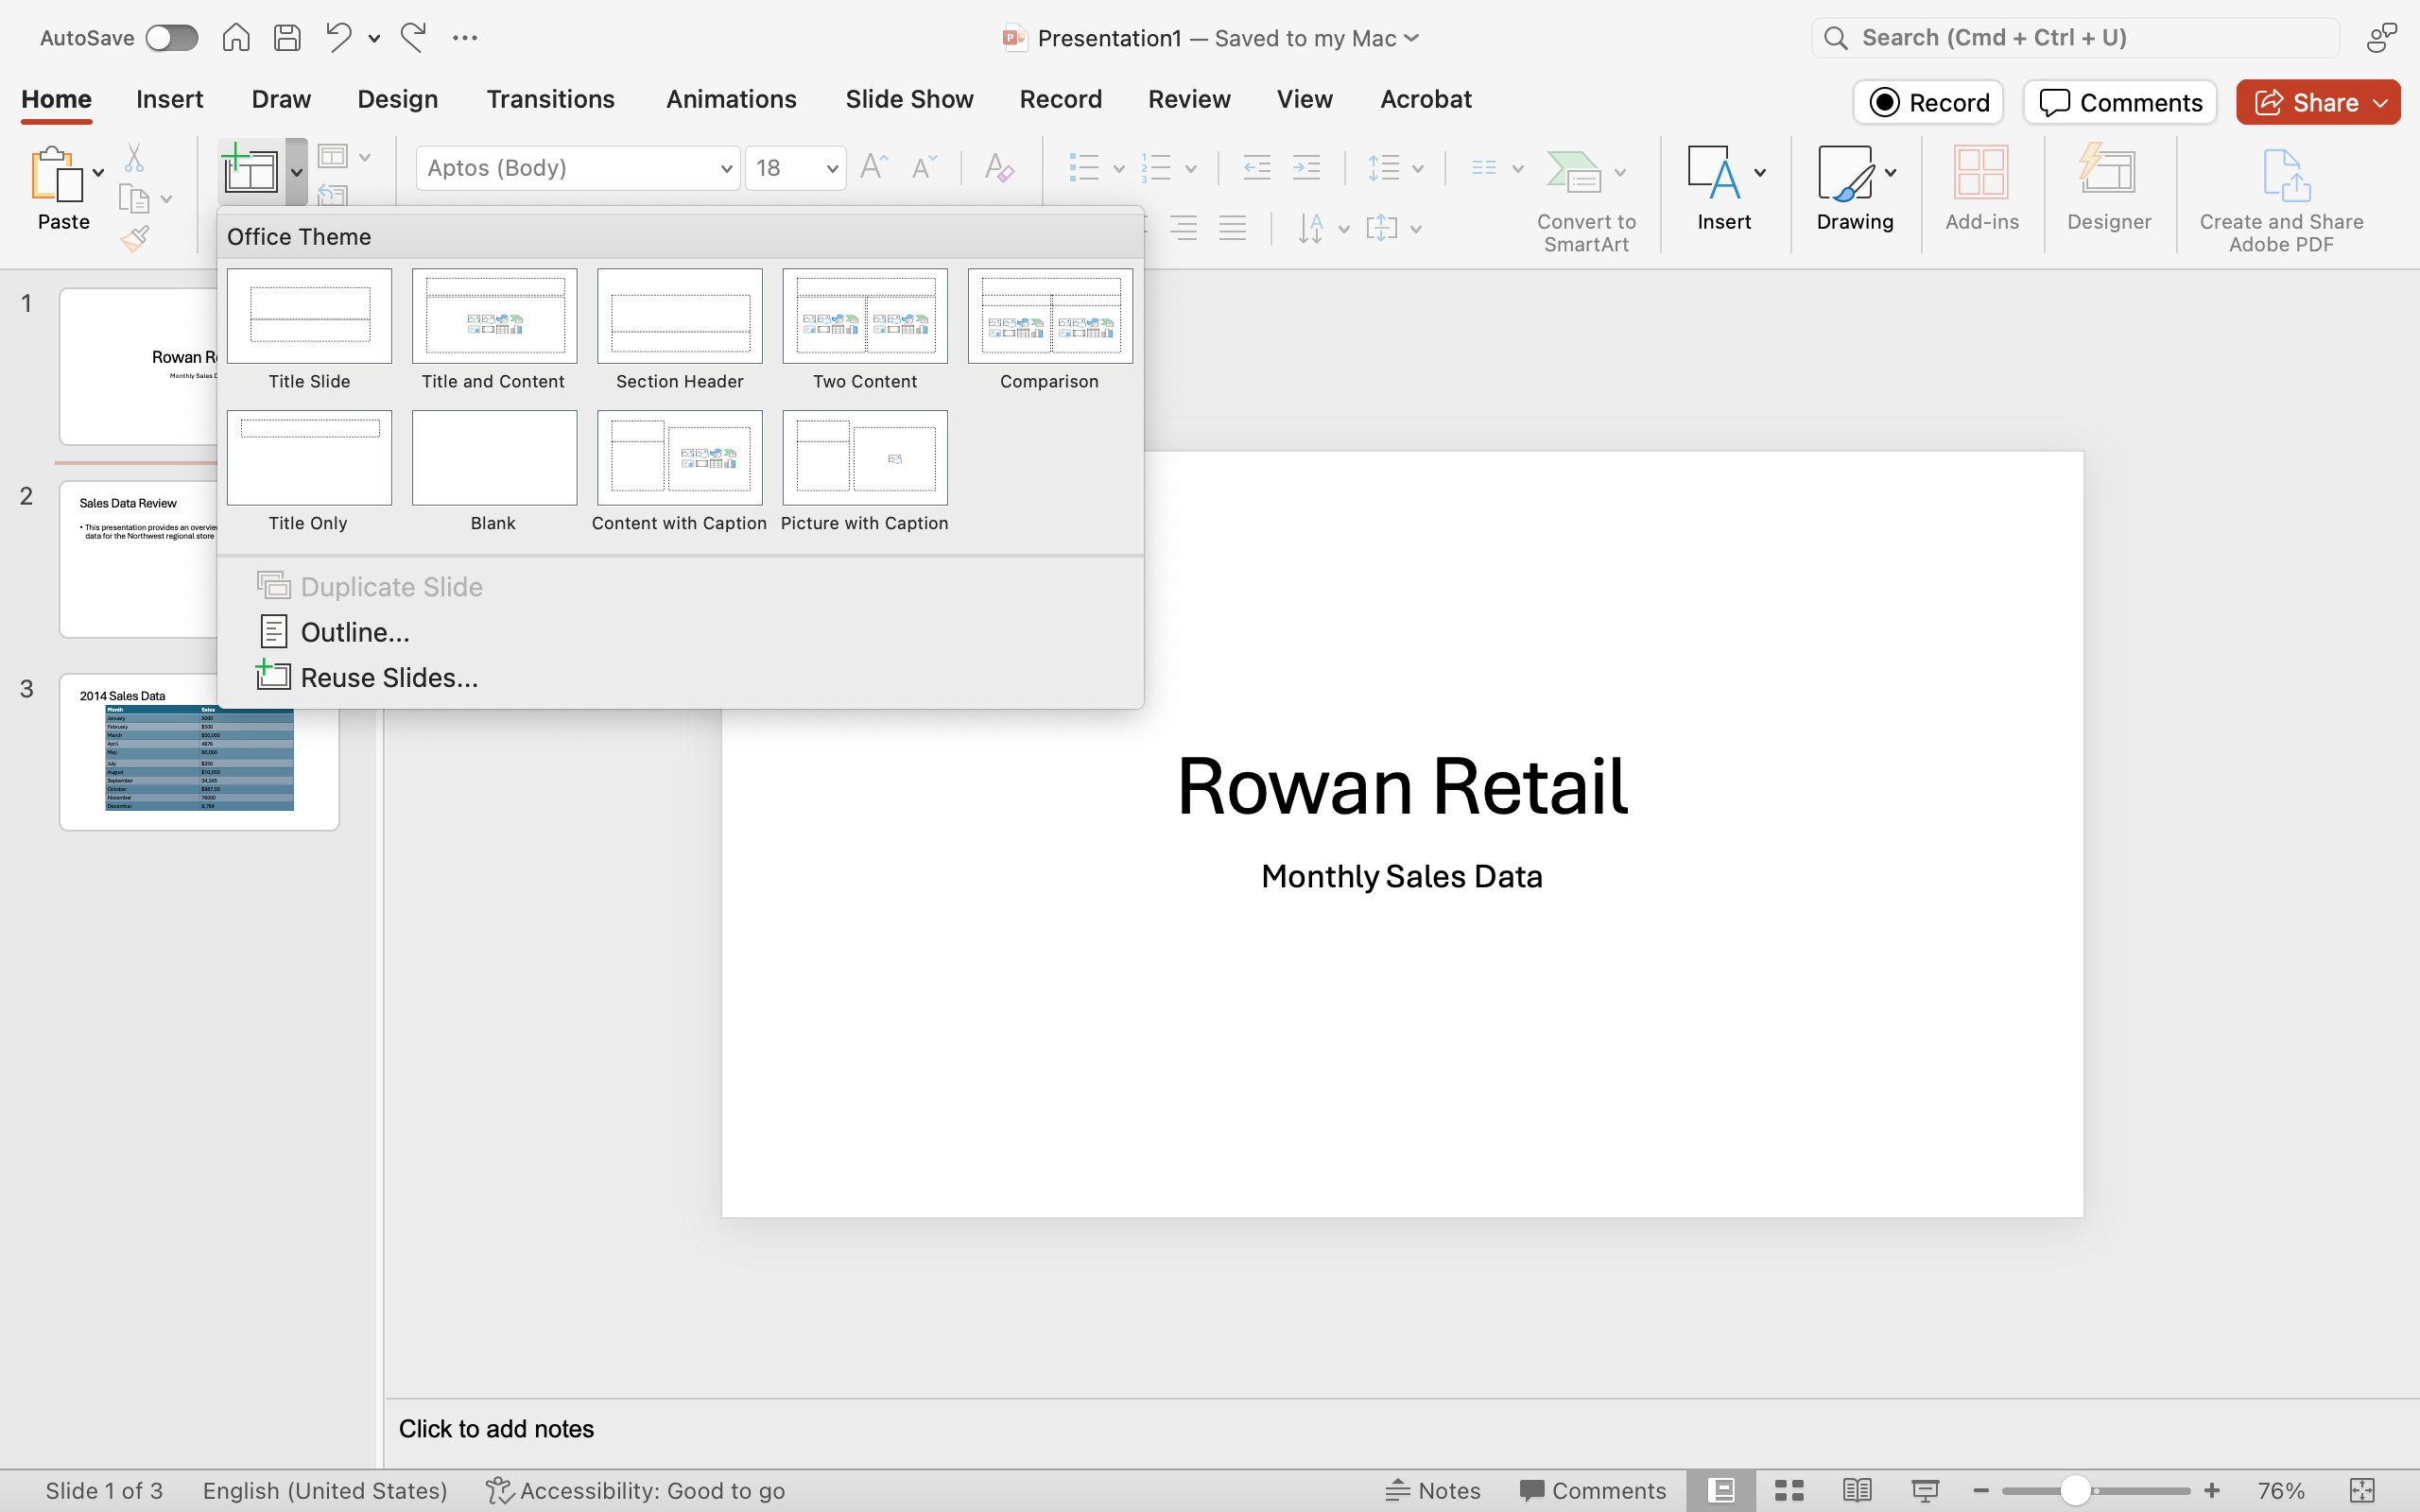Click the Justify text alignment icon
The image size is (2420, 1512).
pyautogui.click(x=1232, y=228)
